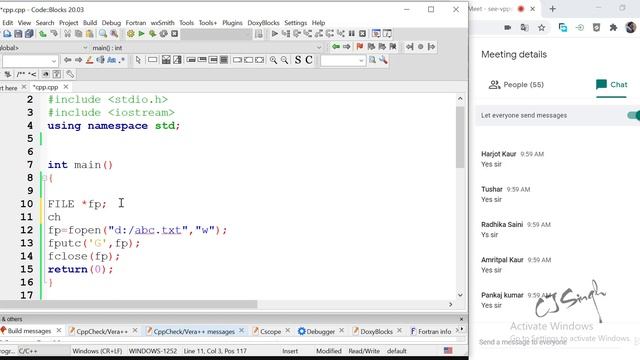This screenshot has height=360, width=640.
Task: Switch to the Build messages tab
Action: tap(29, 331)
